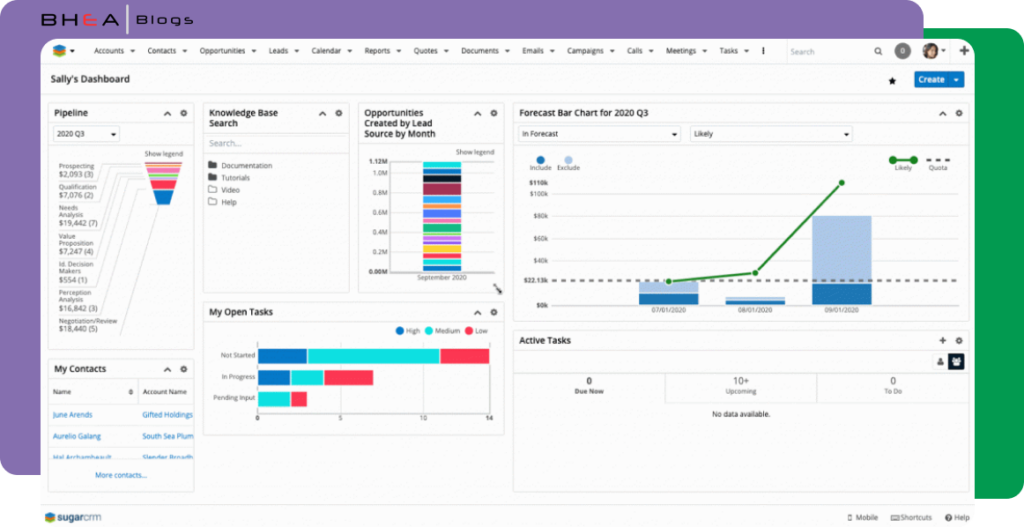Open the Documentation folder icon
This screenshot has height=527, width=1024.
pos(212,165)
